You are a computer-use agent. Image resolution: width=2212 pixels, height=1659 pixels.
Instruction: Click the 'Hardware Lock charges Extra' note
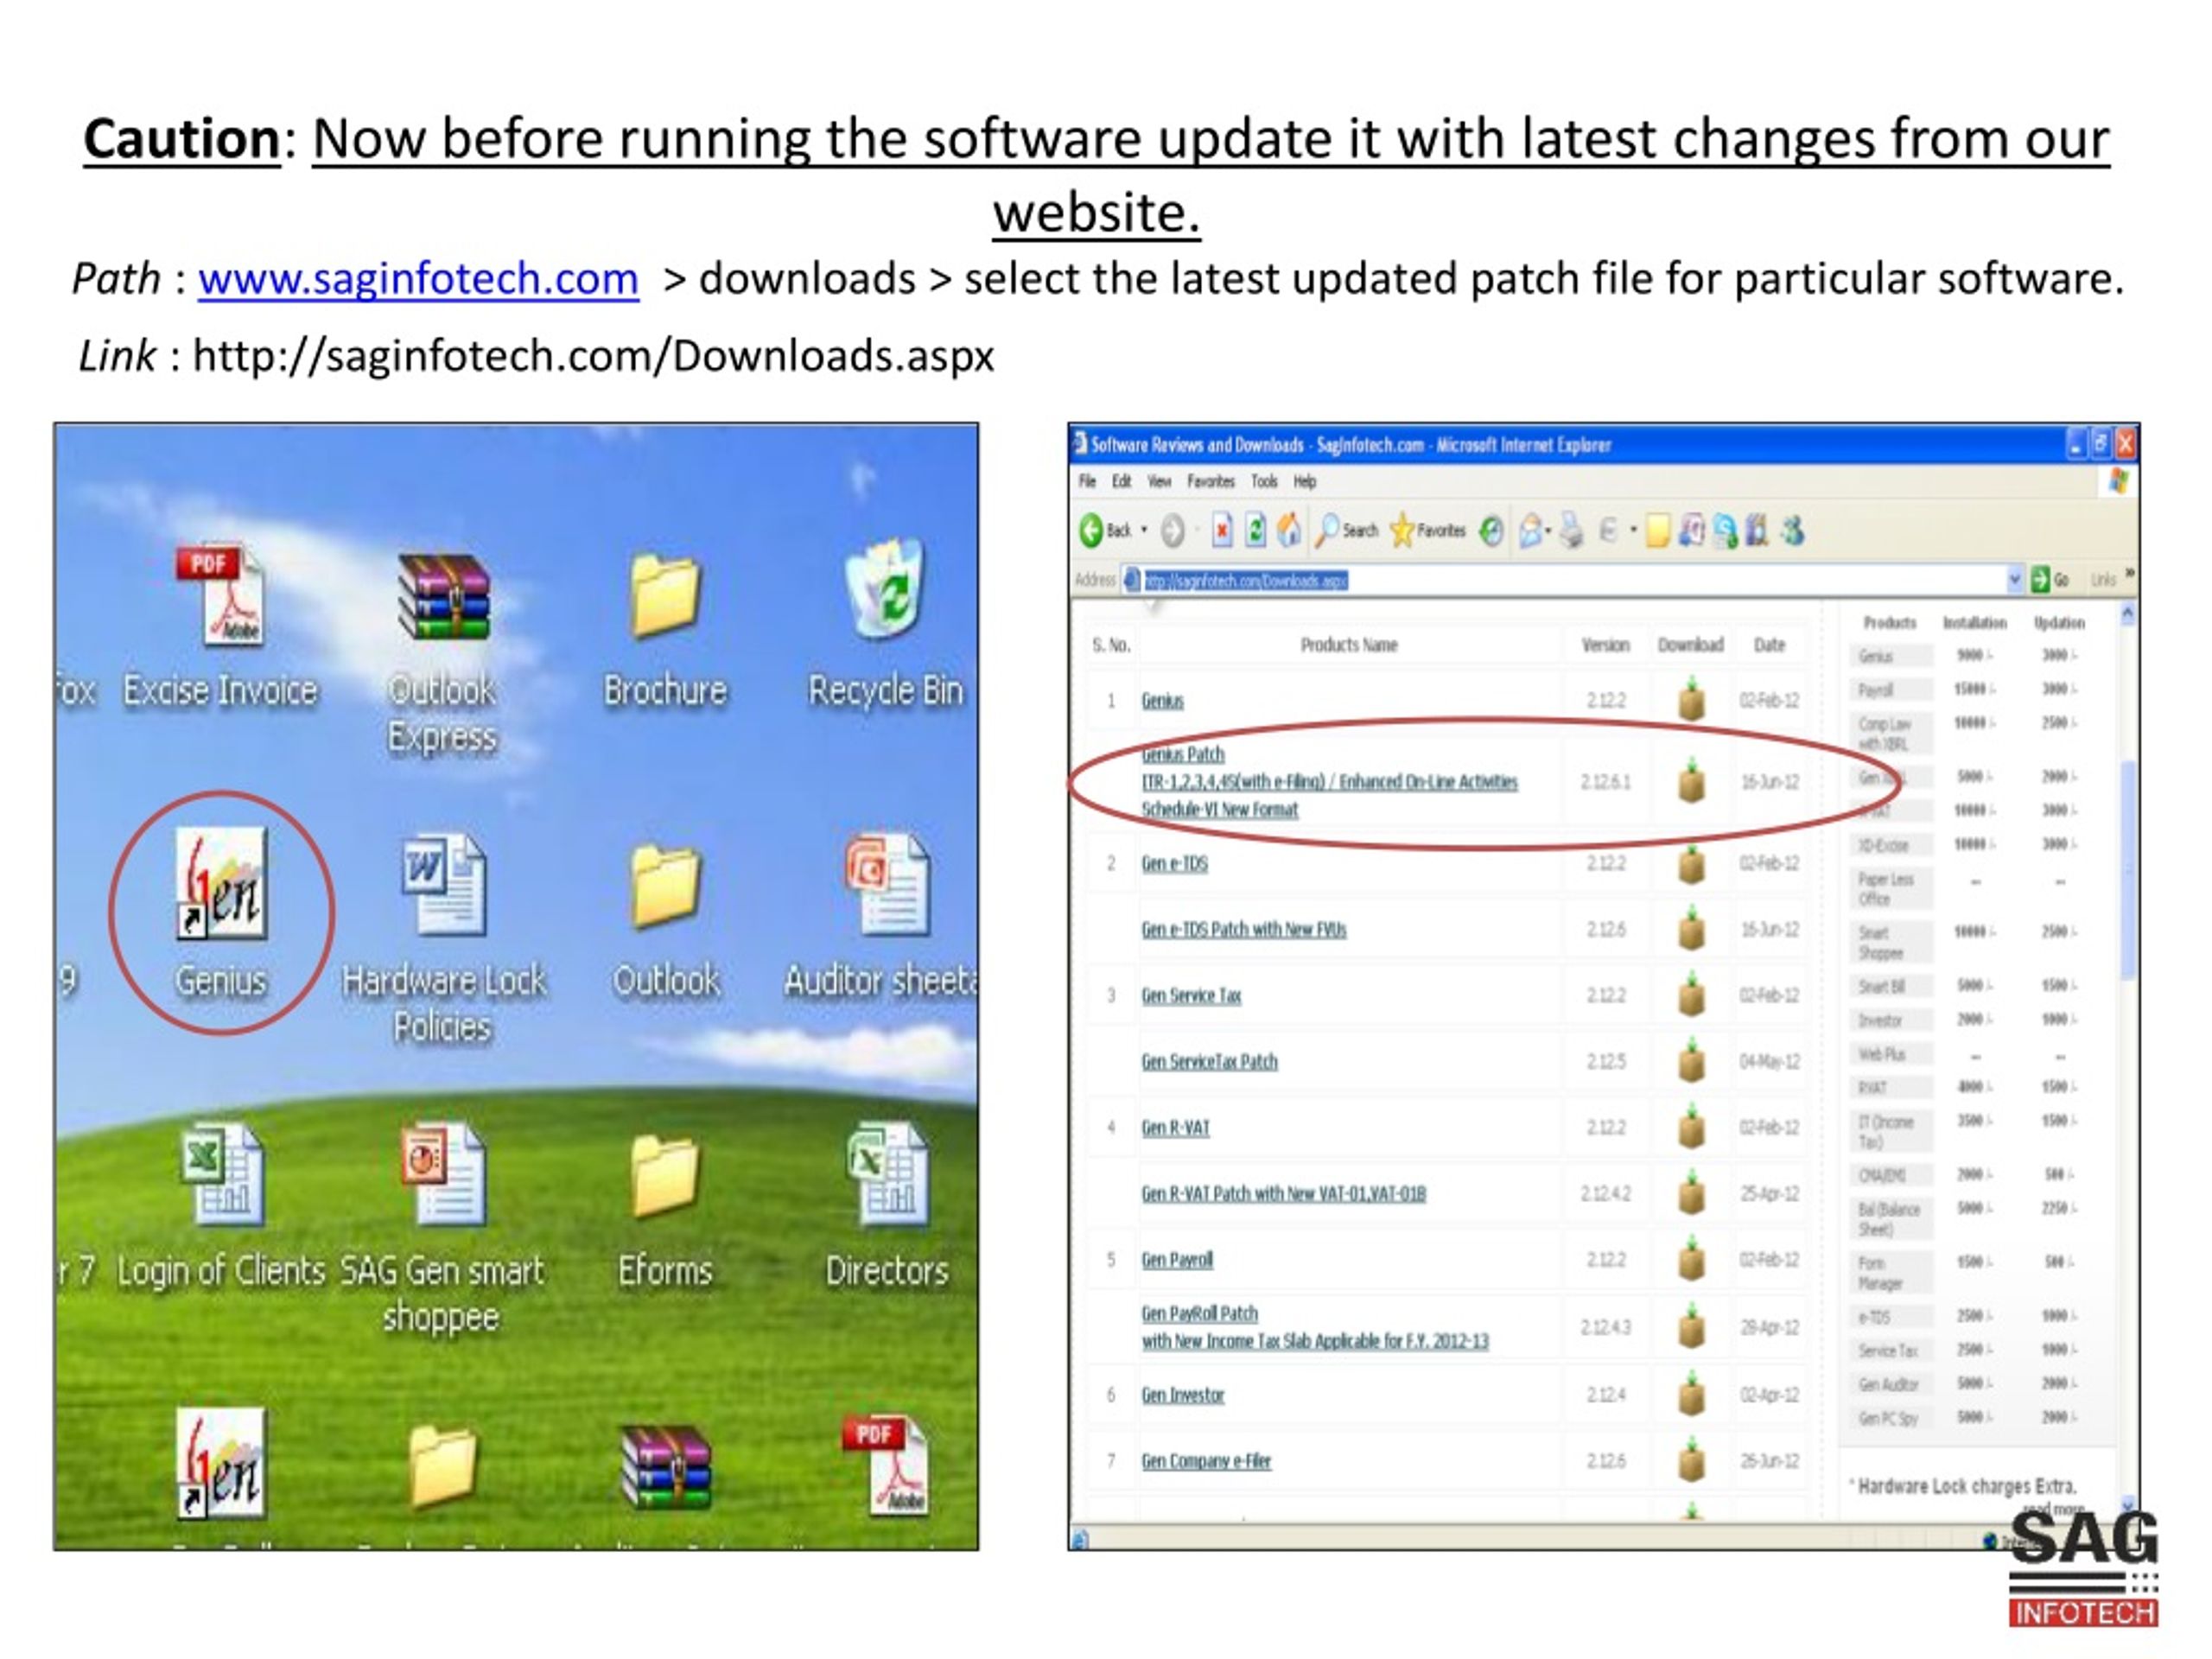[1964, 1486]
